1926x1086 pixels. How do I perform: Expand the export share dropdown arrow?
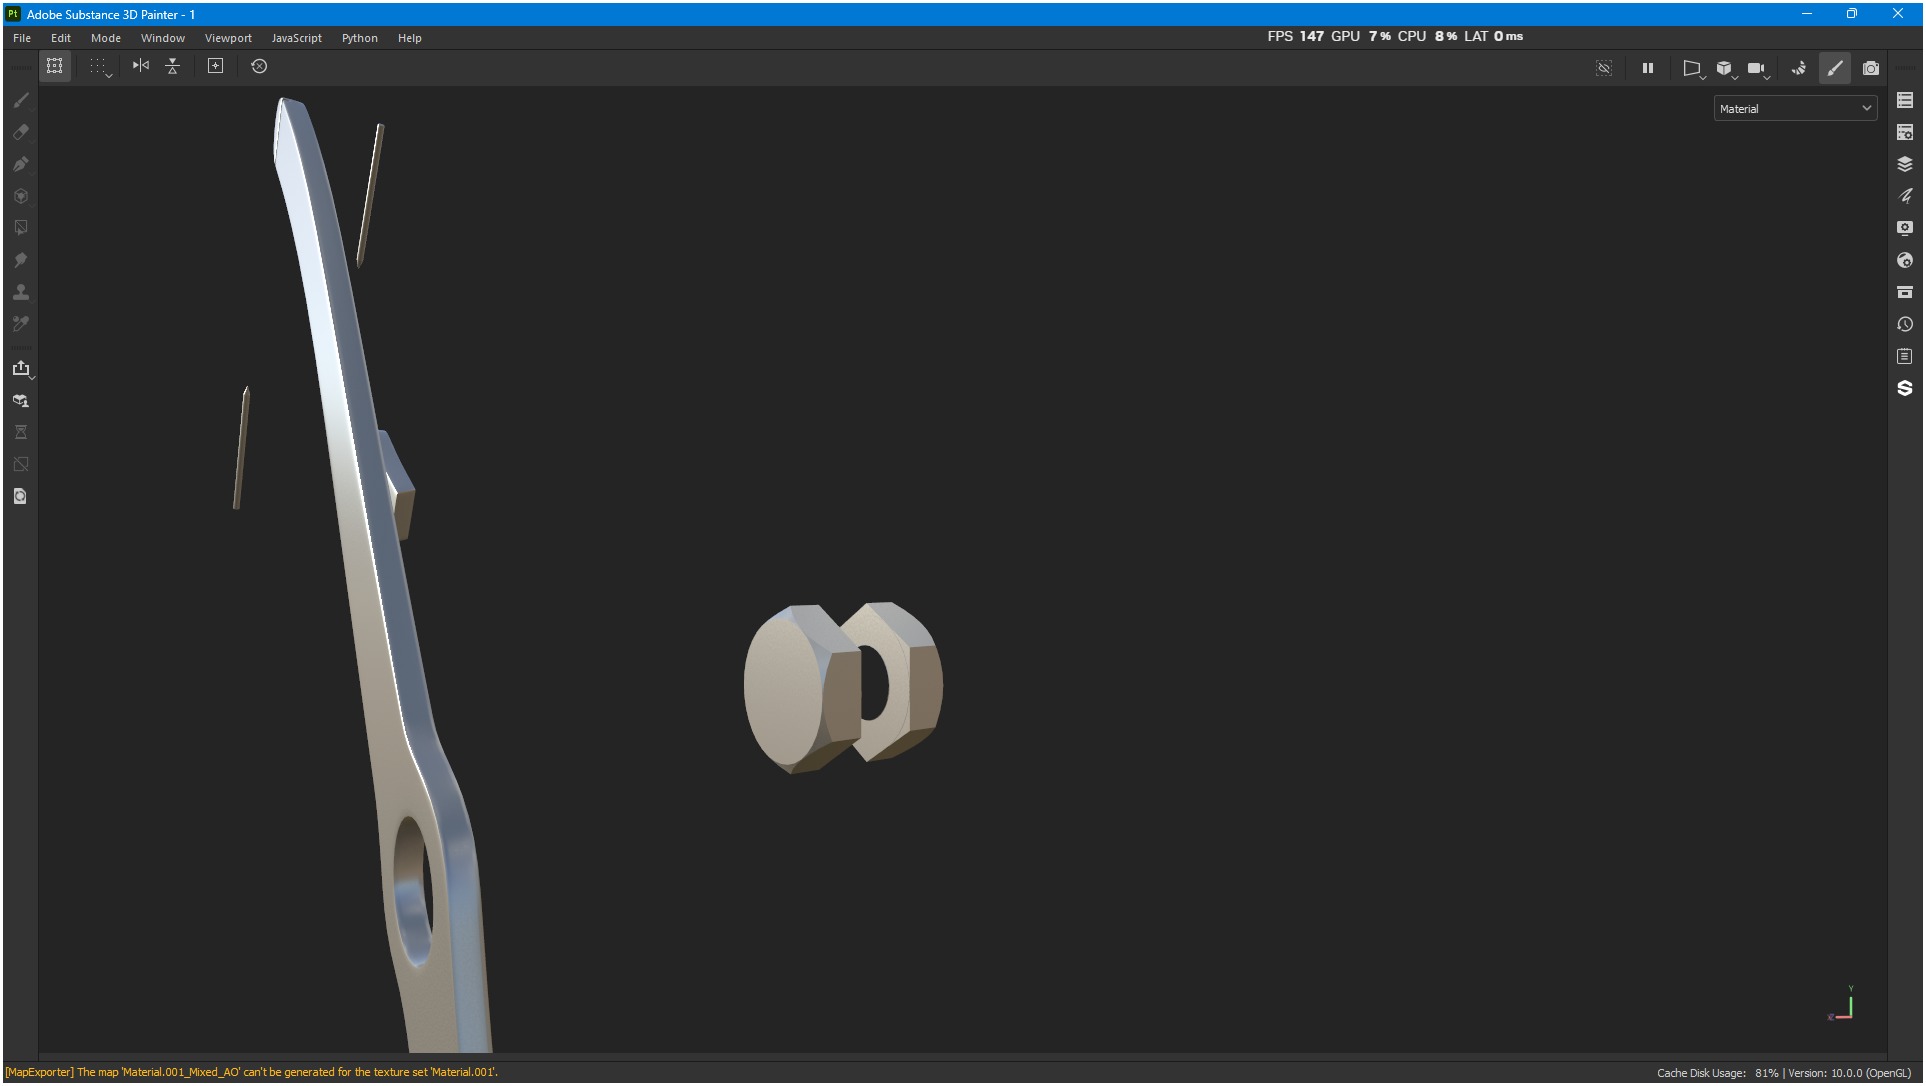point(32,378)
